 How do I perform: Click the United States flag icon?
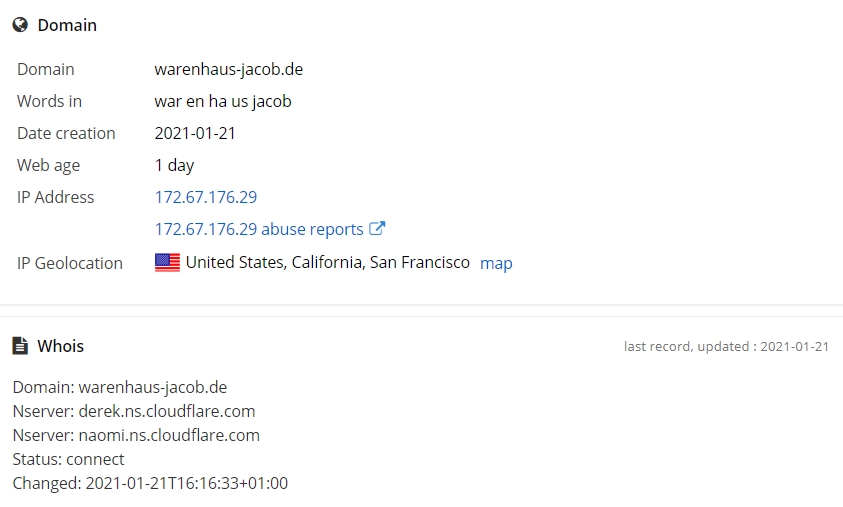coord(167,262)
